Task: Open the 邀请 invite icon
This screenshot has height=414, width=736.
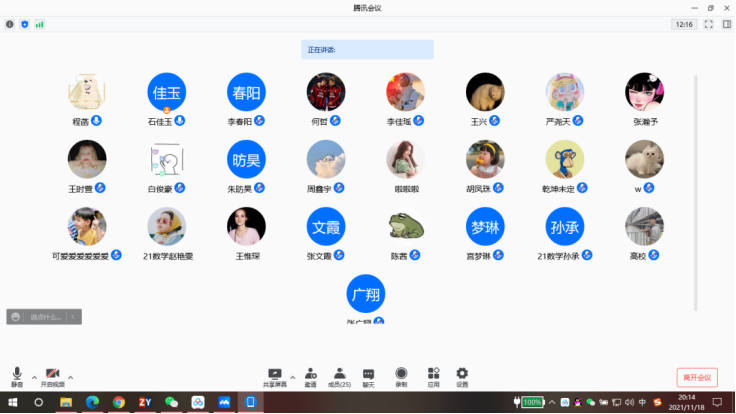Action: pos(311,375)
